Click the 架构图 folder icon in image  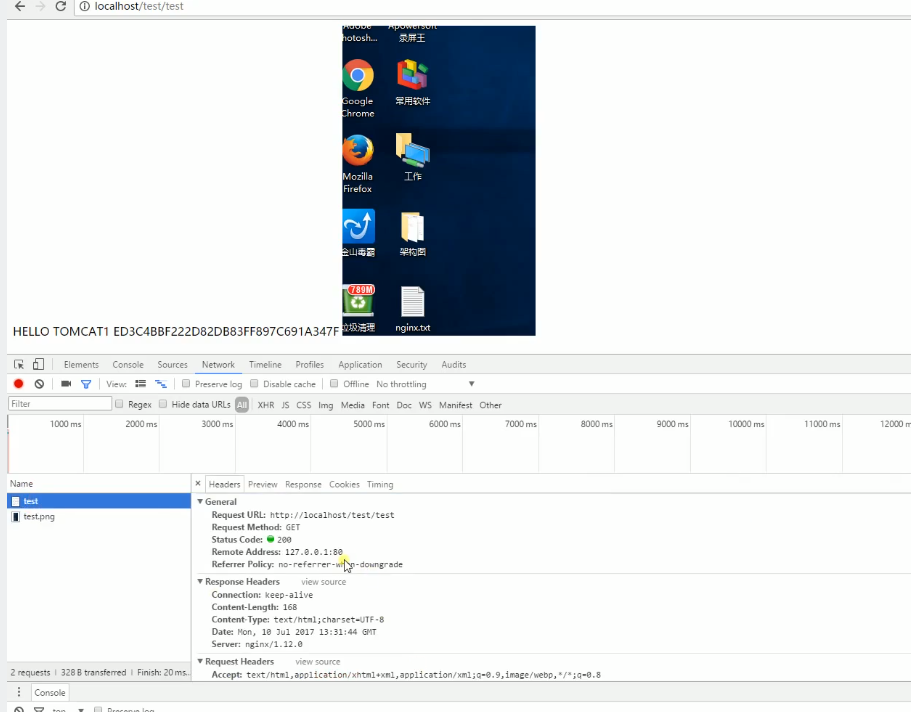(x=413, y=227)
